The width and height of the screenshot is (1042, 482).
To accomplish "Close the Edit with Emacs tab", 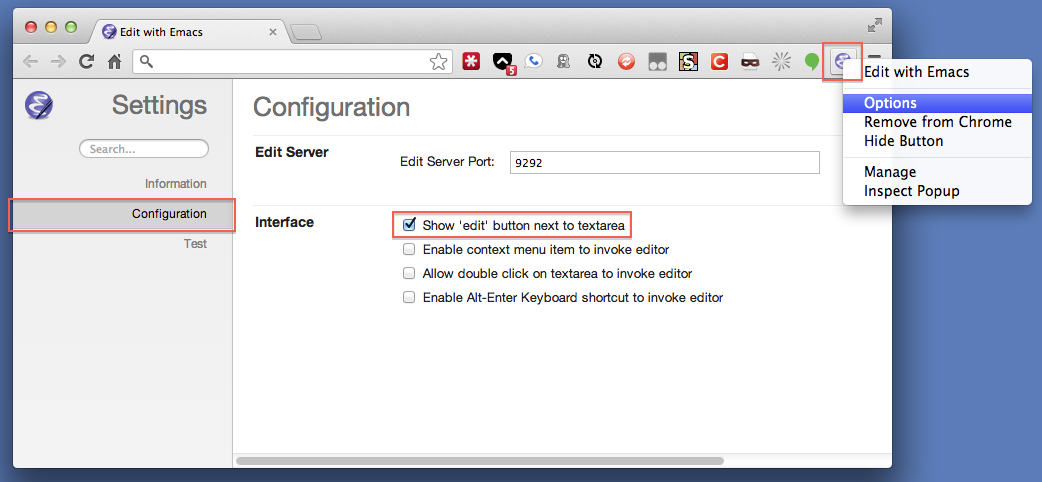I will [272, 32].
